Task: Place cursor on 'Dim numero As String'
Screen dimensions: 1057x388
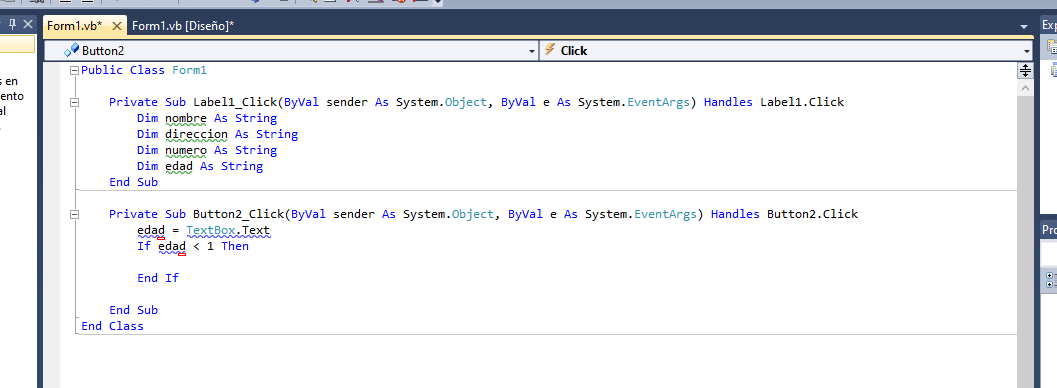Action: click(x=207, y=150)
